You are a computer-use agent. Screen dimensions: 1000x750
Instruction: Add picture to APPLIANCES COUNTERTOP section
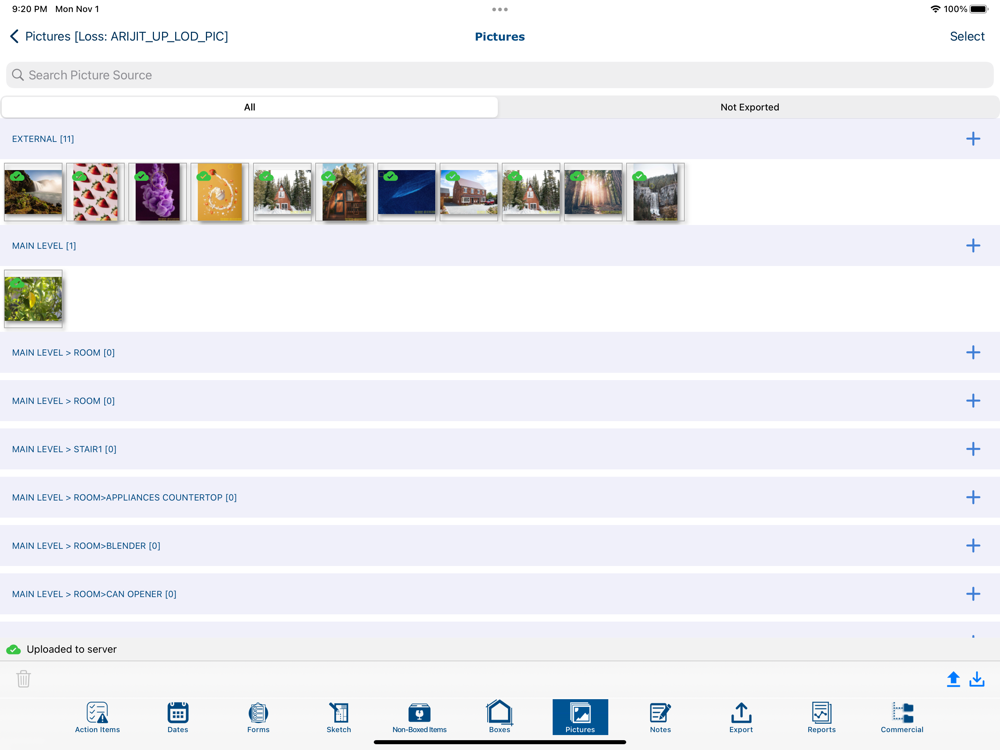[x=973, y=497]
